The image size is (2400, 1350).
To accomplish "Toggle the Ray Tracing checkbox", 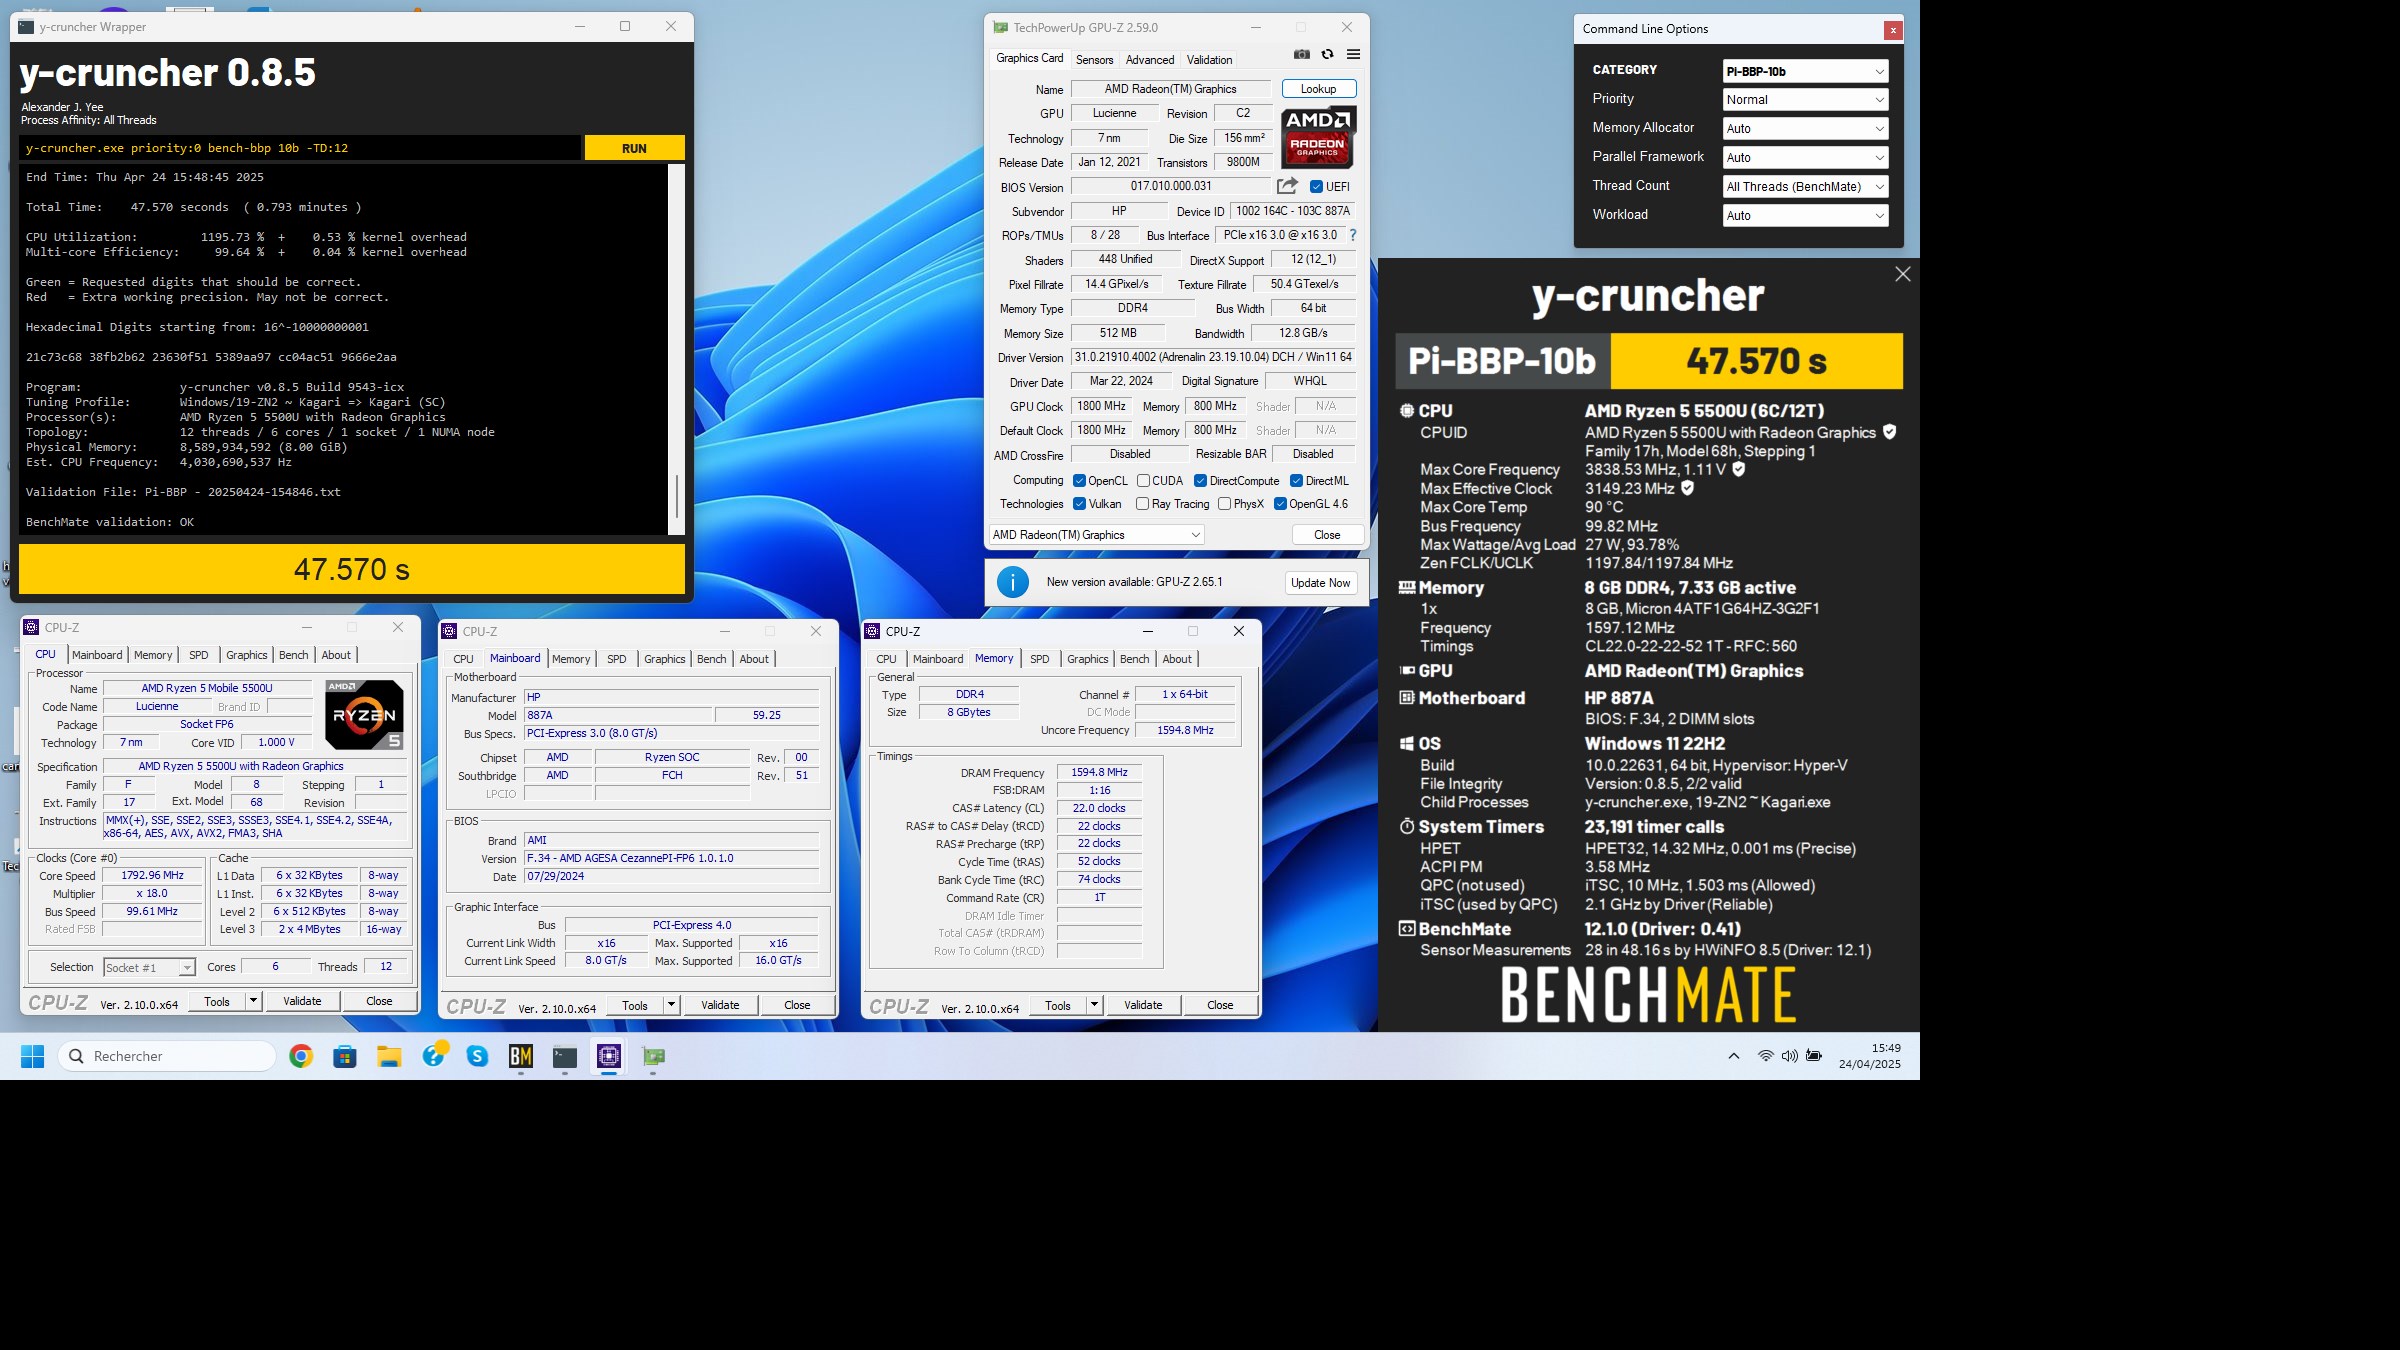I will pyautogui.click(x=1142, y=504).
